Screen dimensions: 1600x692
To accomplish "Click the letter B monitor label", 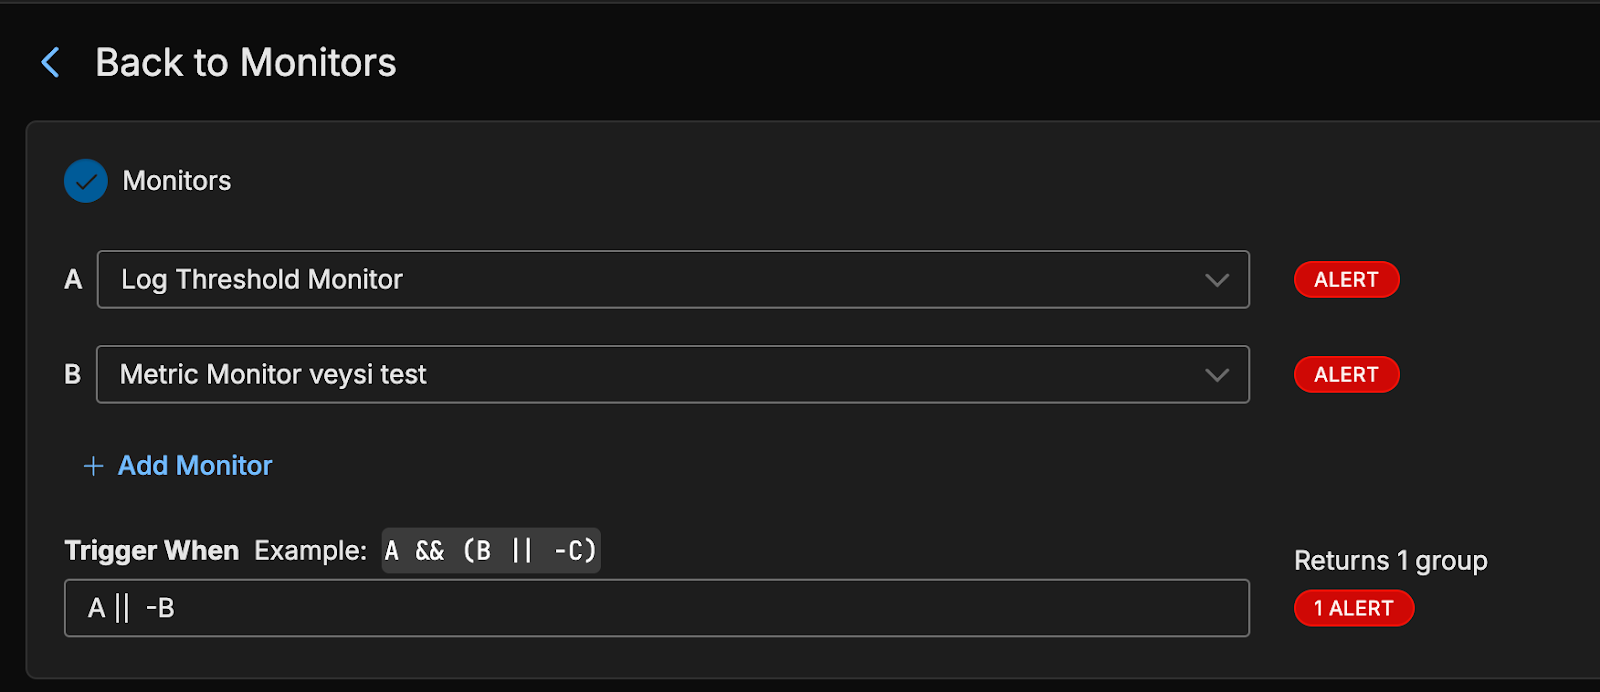I will point(73,374).
